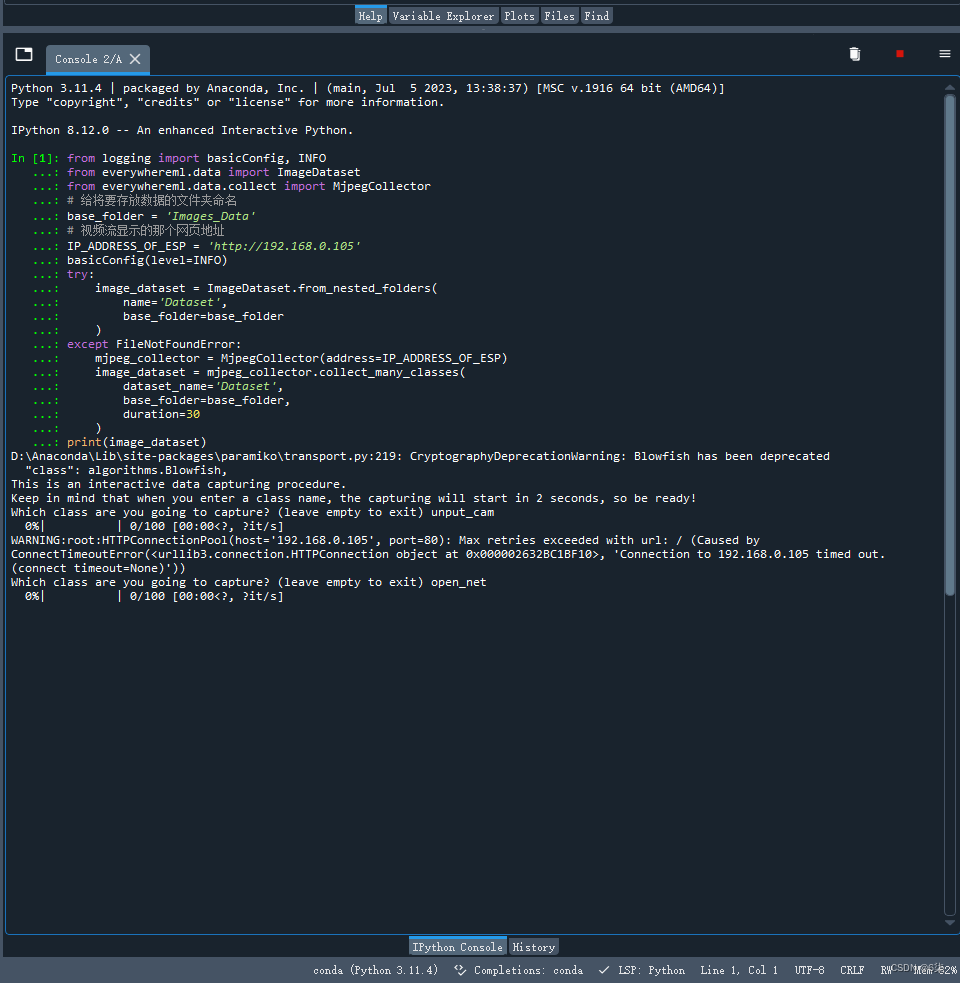Click the completions status icon
Screen dimensions: 960x983
point(460,970)
